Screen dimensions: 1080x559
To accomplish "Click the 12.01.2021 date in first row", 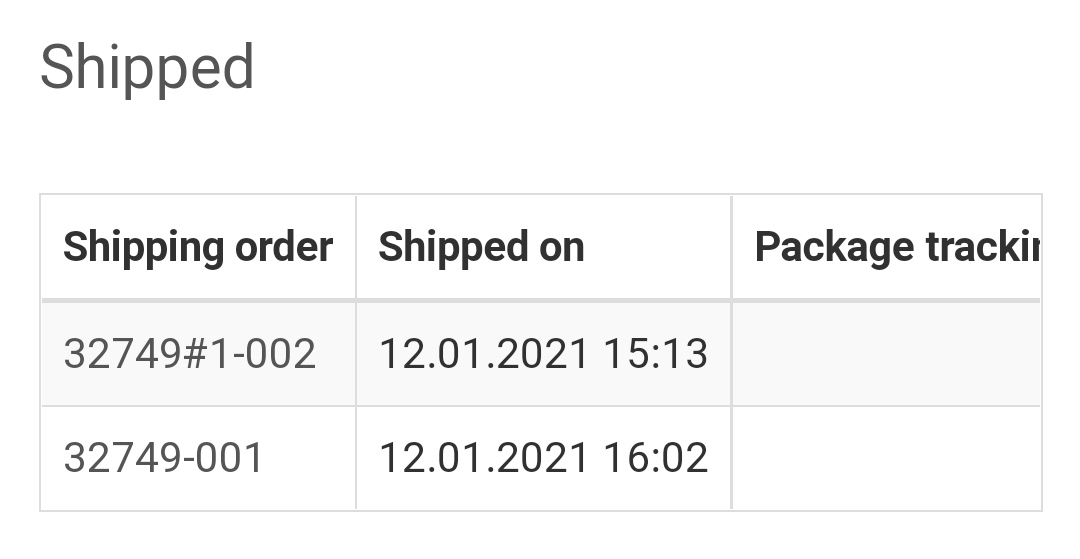I will 483,354.
